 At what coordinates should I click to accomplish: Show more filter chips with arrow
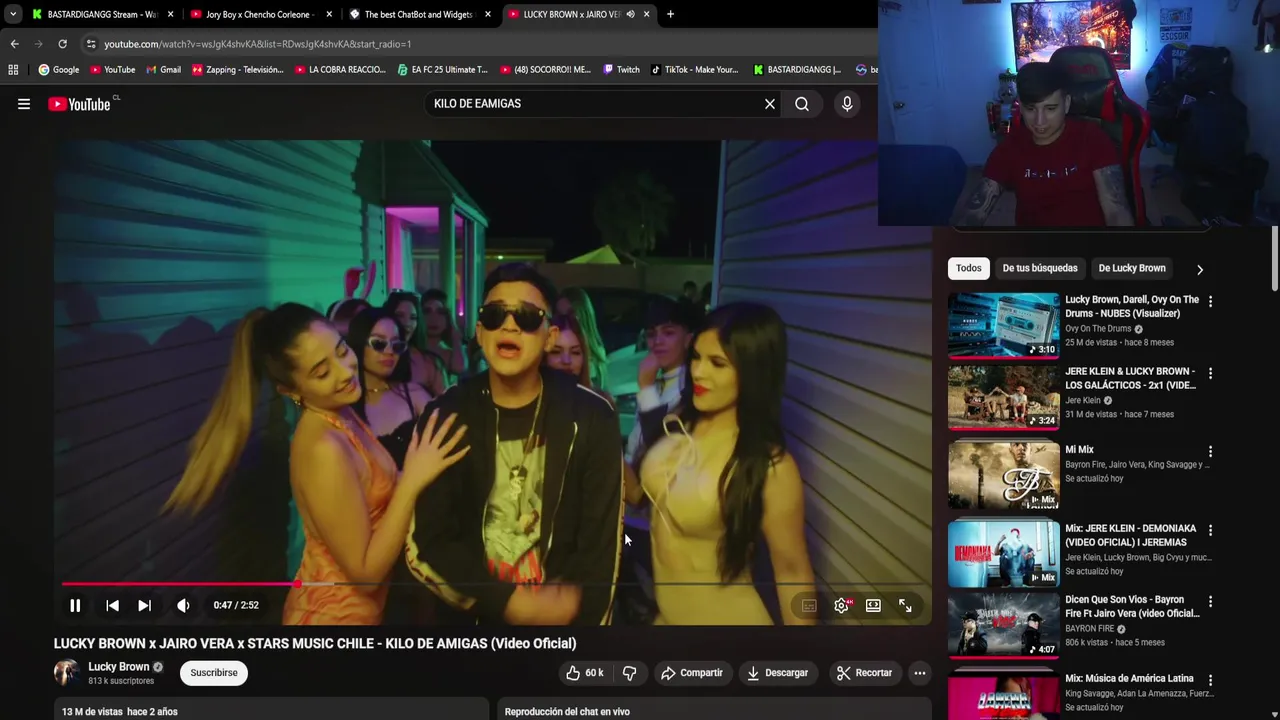(1199, 269)
